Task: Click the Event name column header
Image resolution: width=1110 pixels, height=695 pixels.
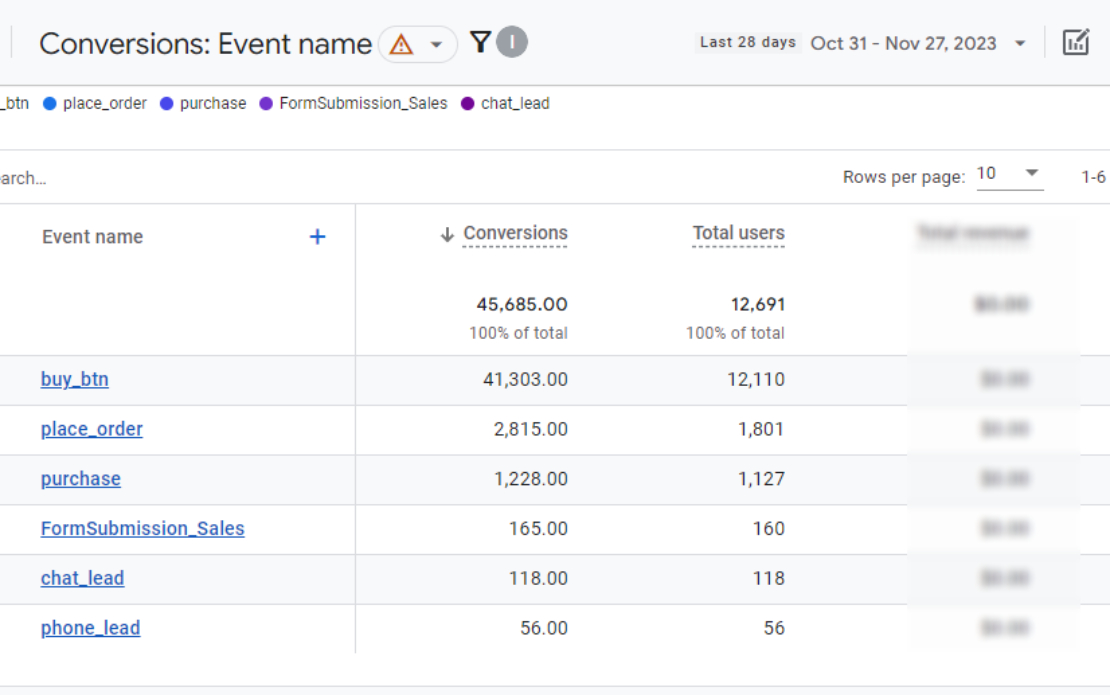Action: (92, 237)
